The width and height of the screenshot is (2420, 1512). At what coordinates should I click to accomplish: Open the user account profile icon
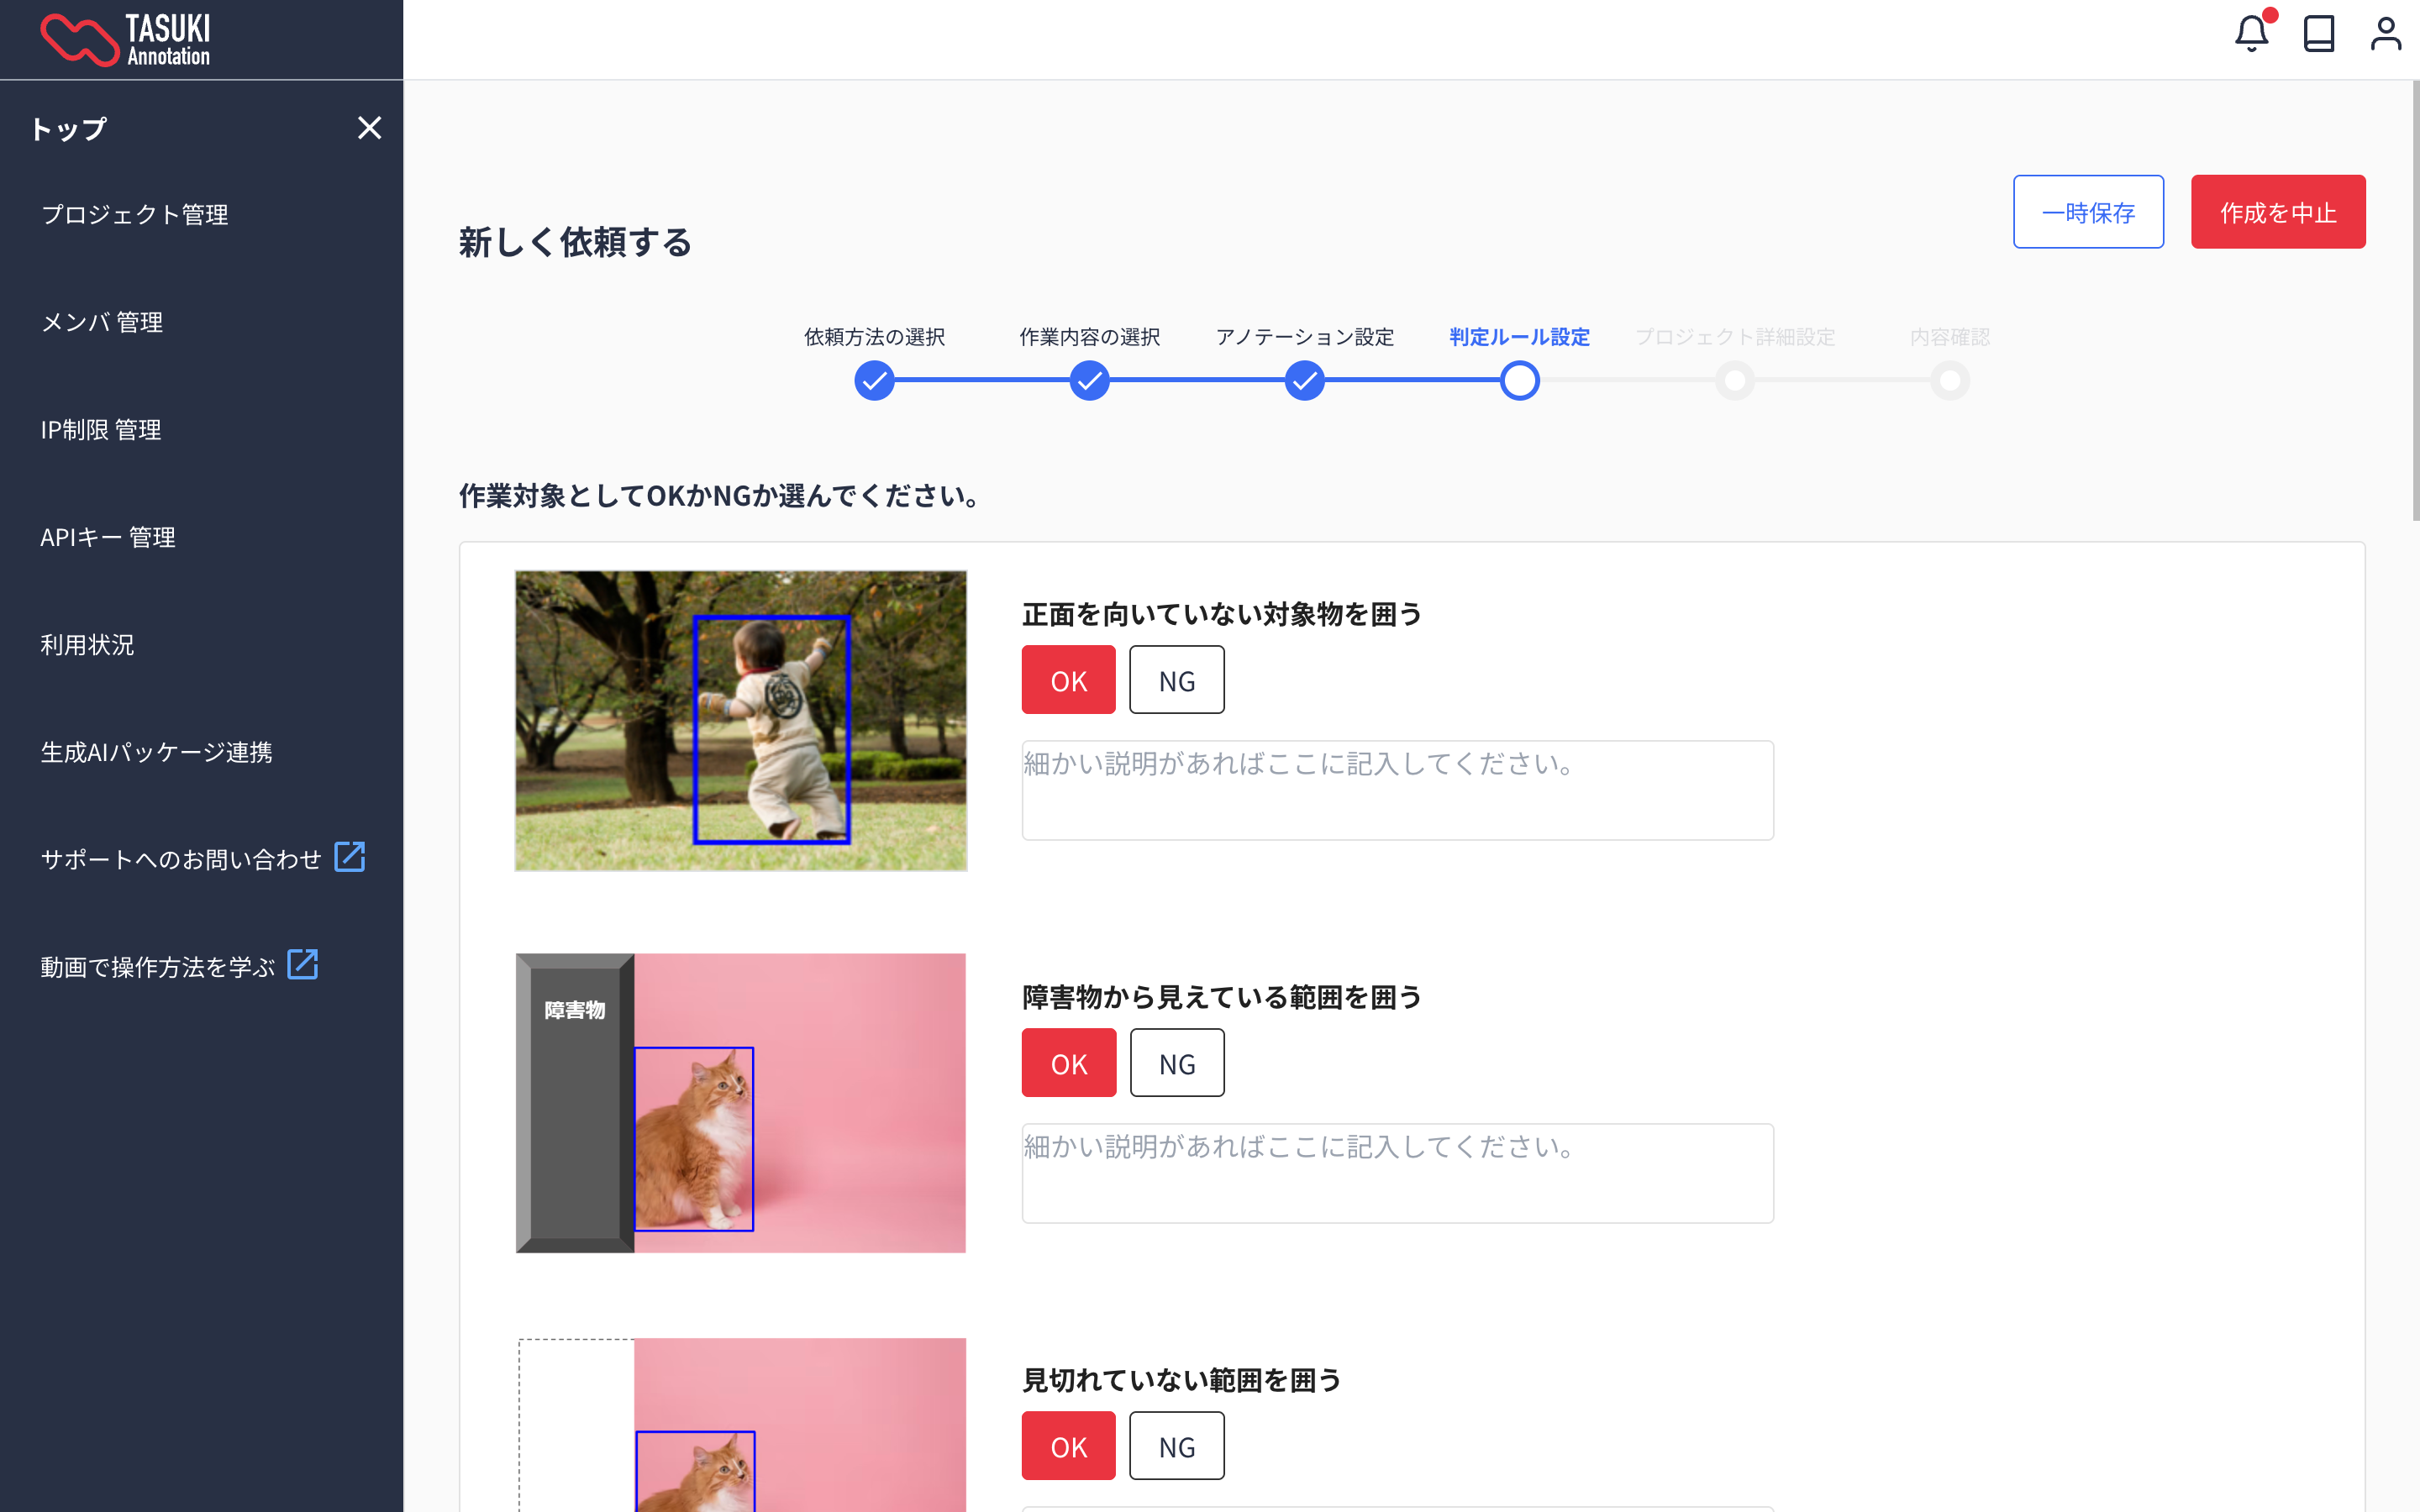pyautogui.click(x=2385, y=34)
